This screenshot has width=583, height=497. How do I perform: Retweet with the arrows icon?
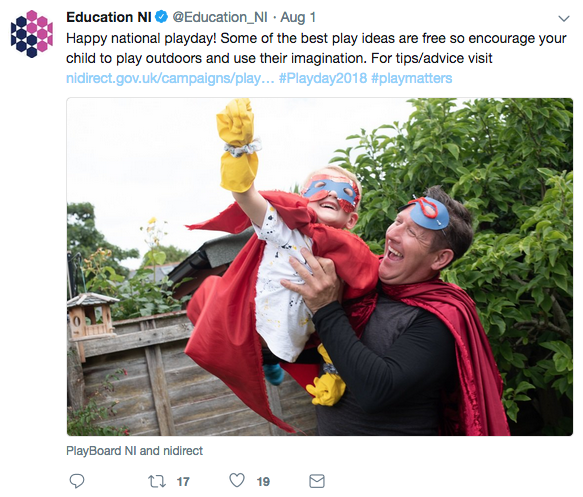tap(157, 482)
